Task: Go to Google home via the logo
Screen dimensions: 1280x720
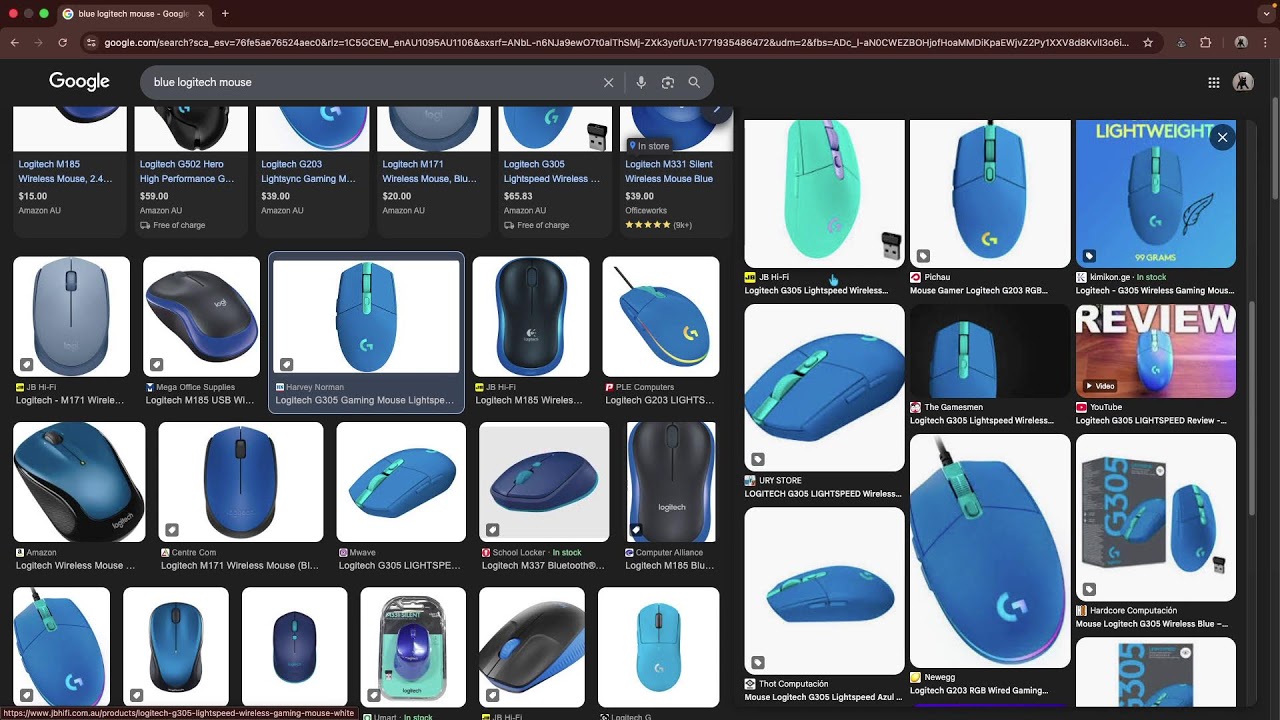Action: [79, 82]
